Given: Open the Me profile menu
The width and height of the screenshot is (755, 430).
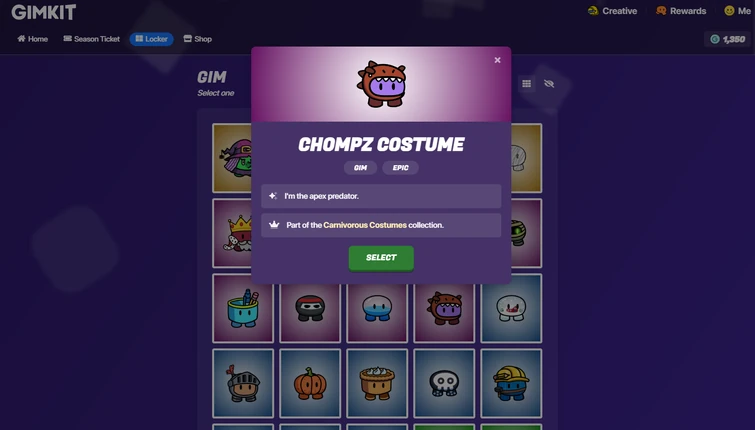Looking at the screenshot, I should 738,11.
